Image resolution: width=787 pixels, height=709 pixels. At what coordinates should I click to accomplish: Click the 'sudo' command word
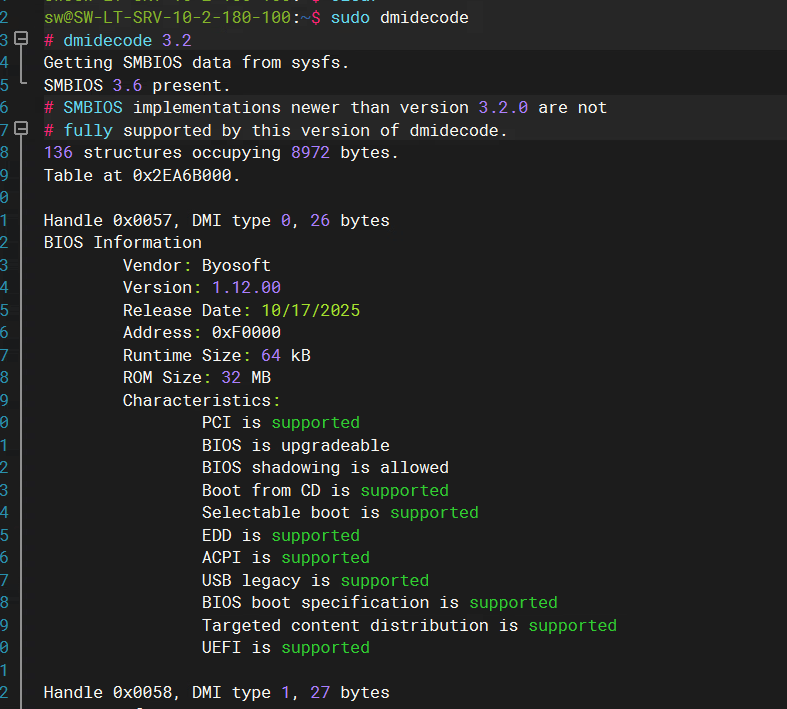[350, 18]
